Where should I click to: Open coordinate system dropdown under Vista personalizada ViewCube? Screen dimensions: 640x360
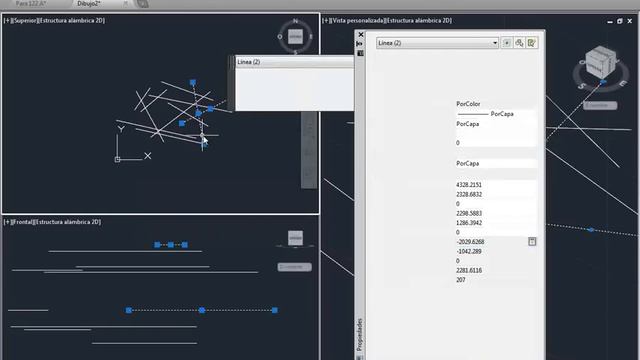click(600, 106)
